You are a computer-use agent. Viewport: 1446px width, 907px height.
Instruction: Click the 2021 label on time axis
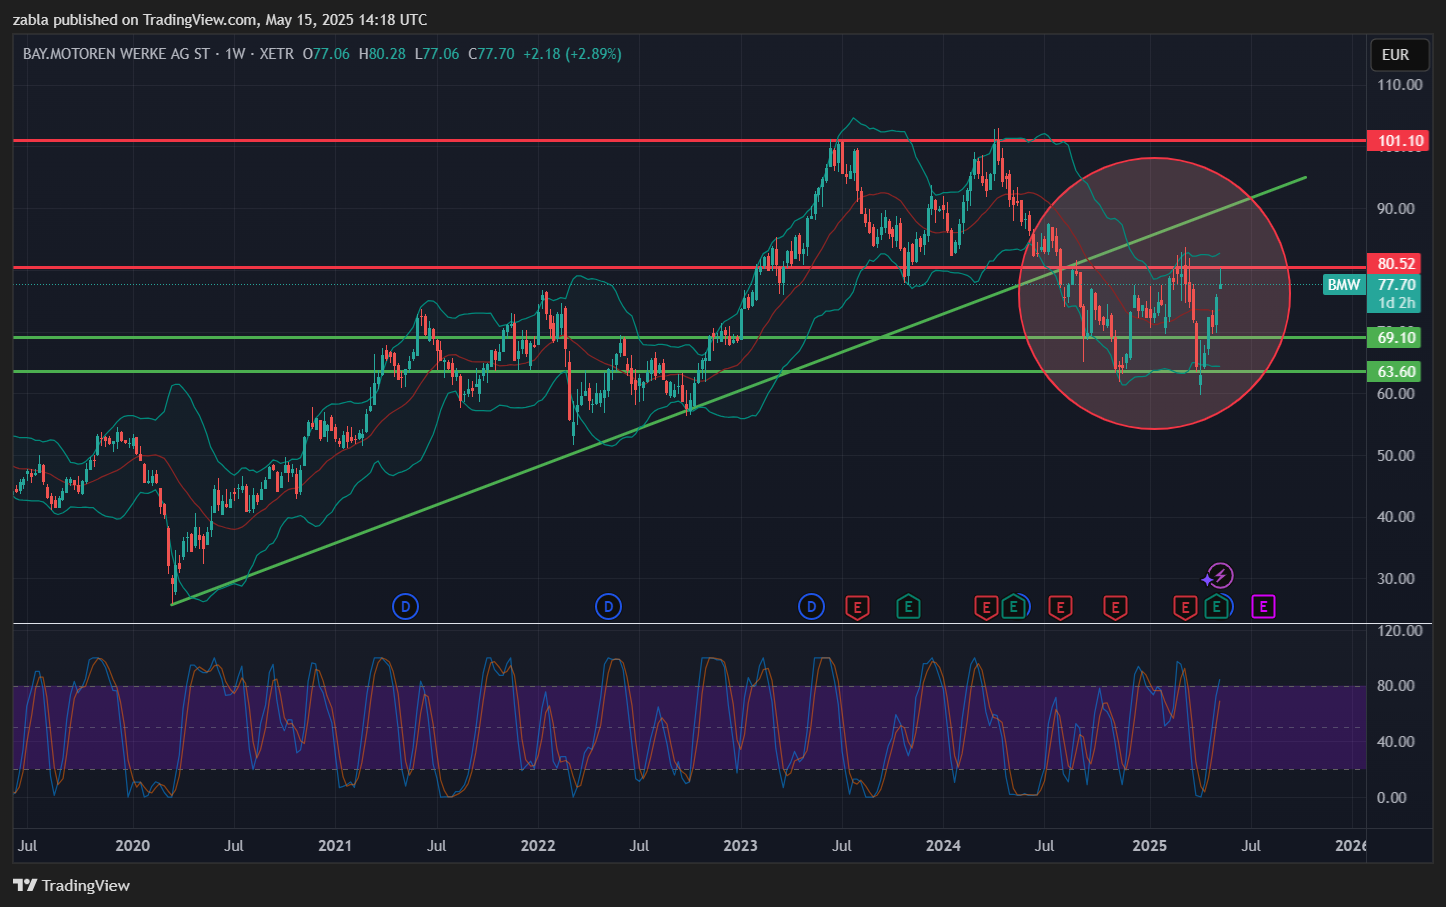(335, 846)
